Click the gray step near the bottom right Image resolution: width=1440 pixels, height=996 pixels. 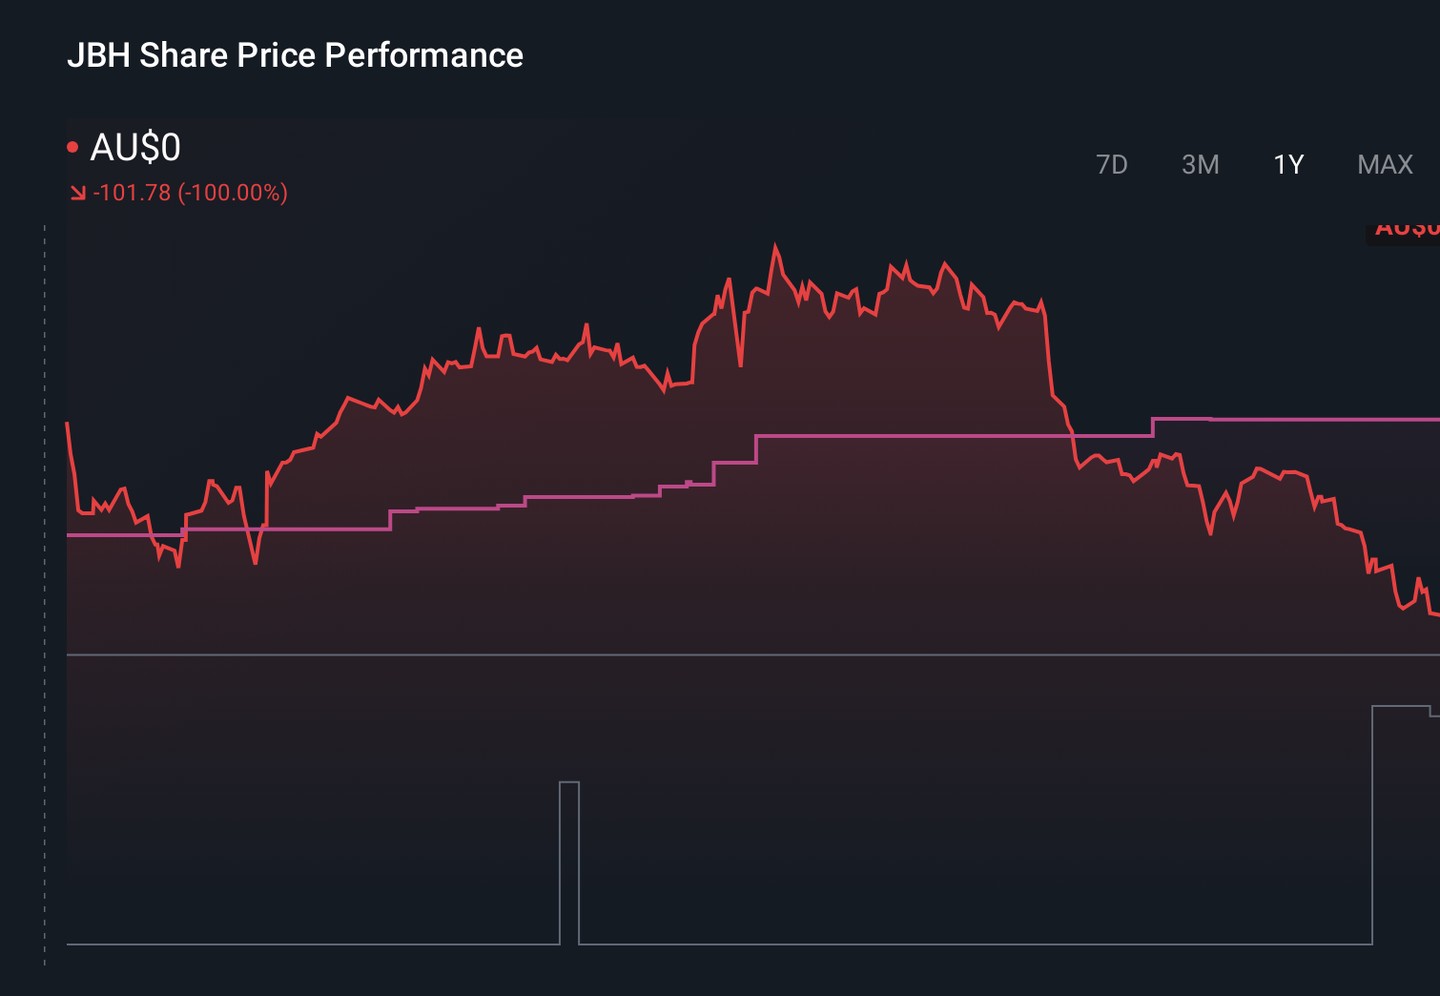coord(1400,707)
